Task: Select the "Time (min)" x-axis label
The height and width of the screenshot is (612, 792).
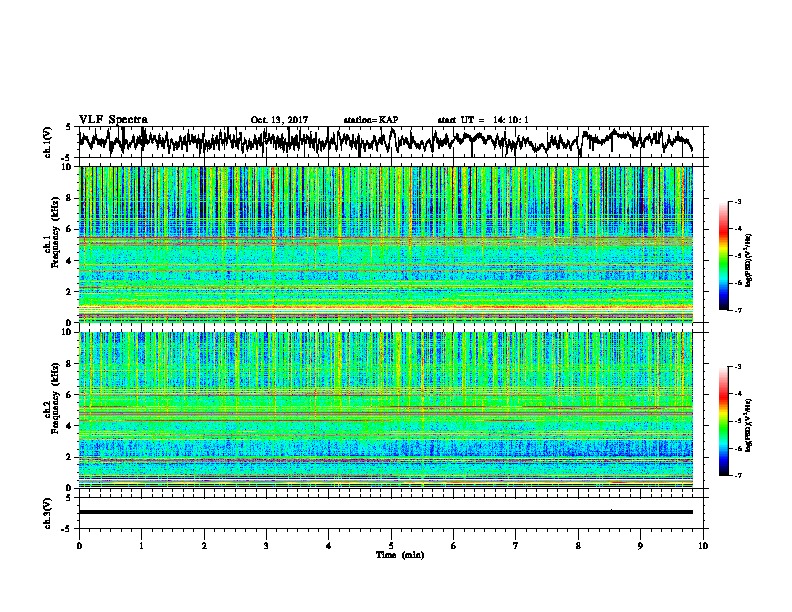Action: point(400,555)
